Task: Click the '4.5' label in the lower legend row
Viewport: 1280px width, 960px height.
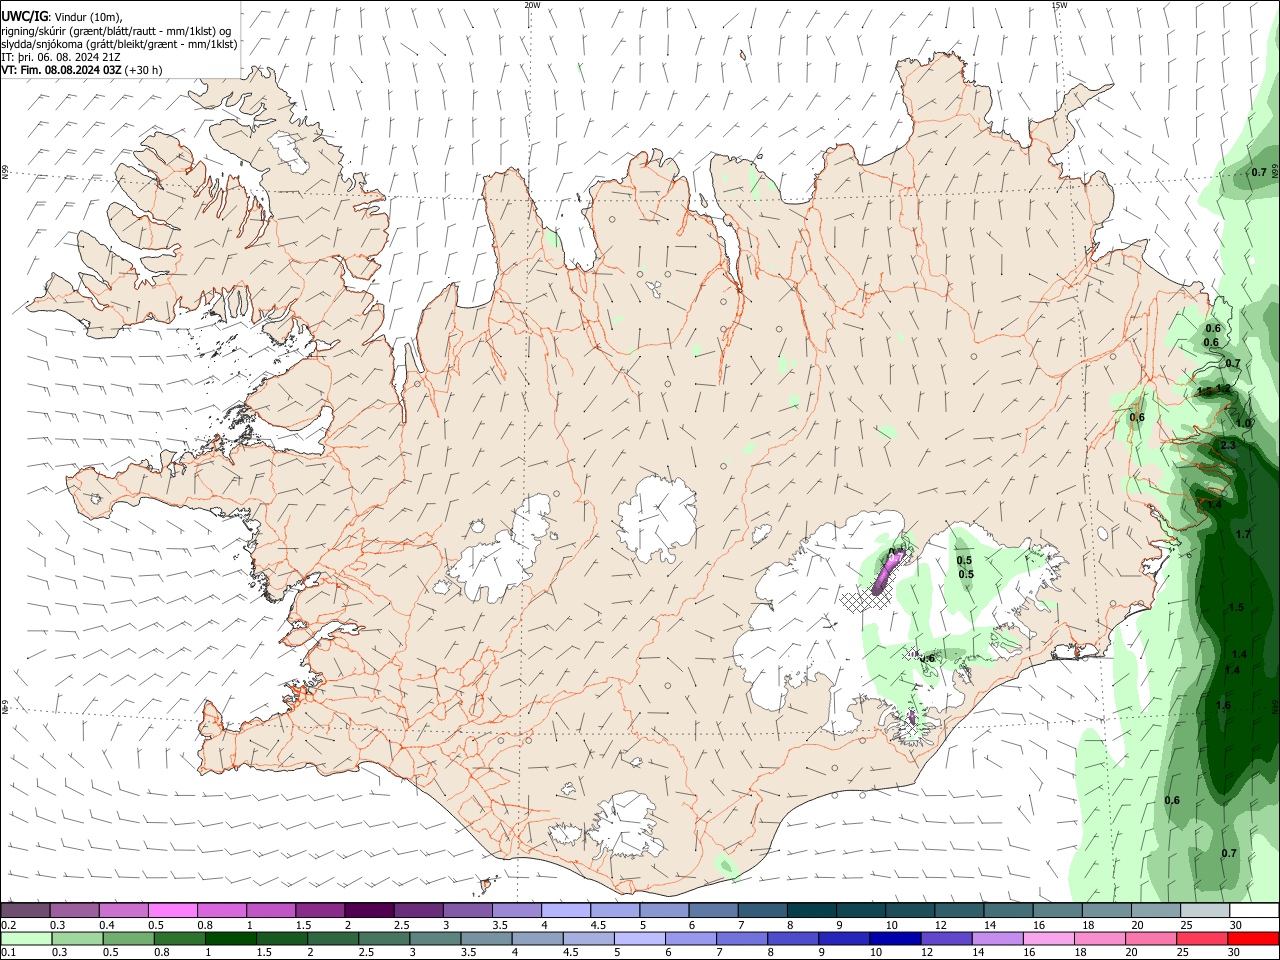Action: click(569, 953)
